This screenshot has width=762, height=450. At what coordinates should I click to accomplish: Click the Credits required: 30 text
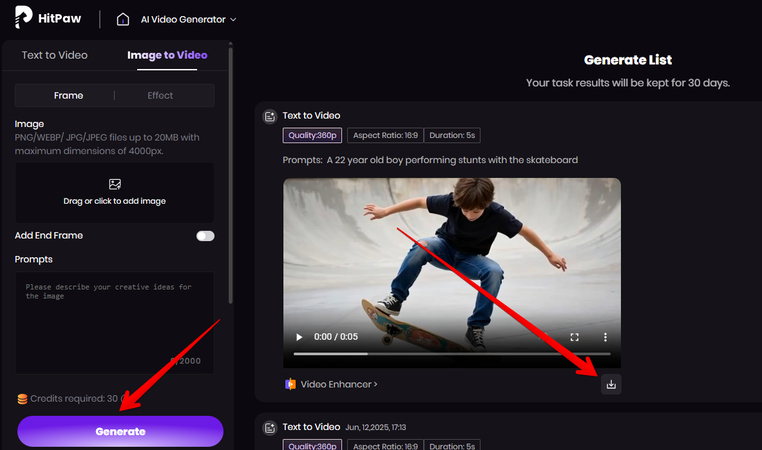[x=74, y=398]
